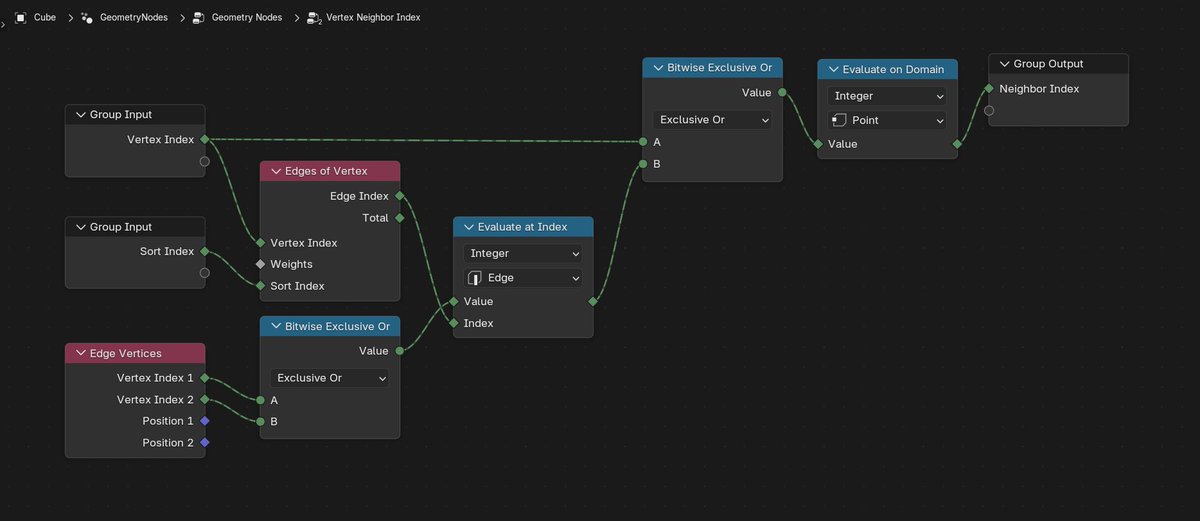1200x521 pixels.
Task: Collapse the Edge Vertices node
Action: point(79,353)
